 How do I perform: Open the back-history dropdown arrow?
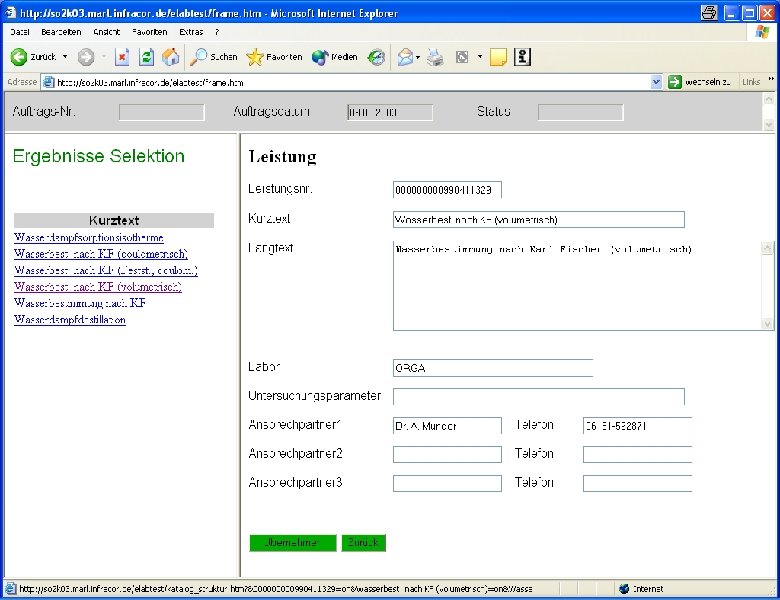pyautogui.click(x=65, y=57)
